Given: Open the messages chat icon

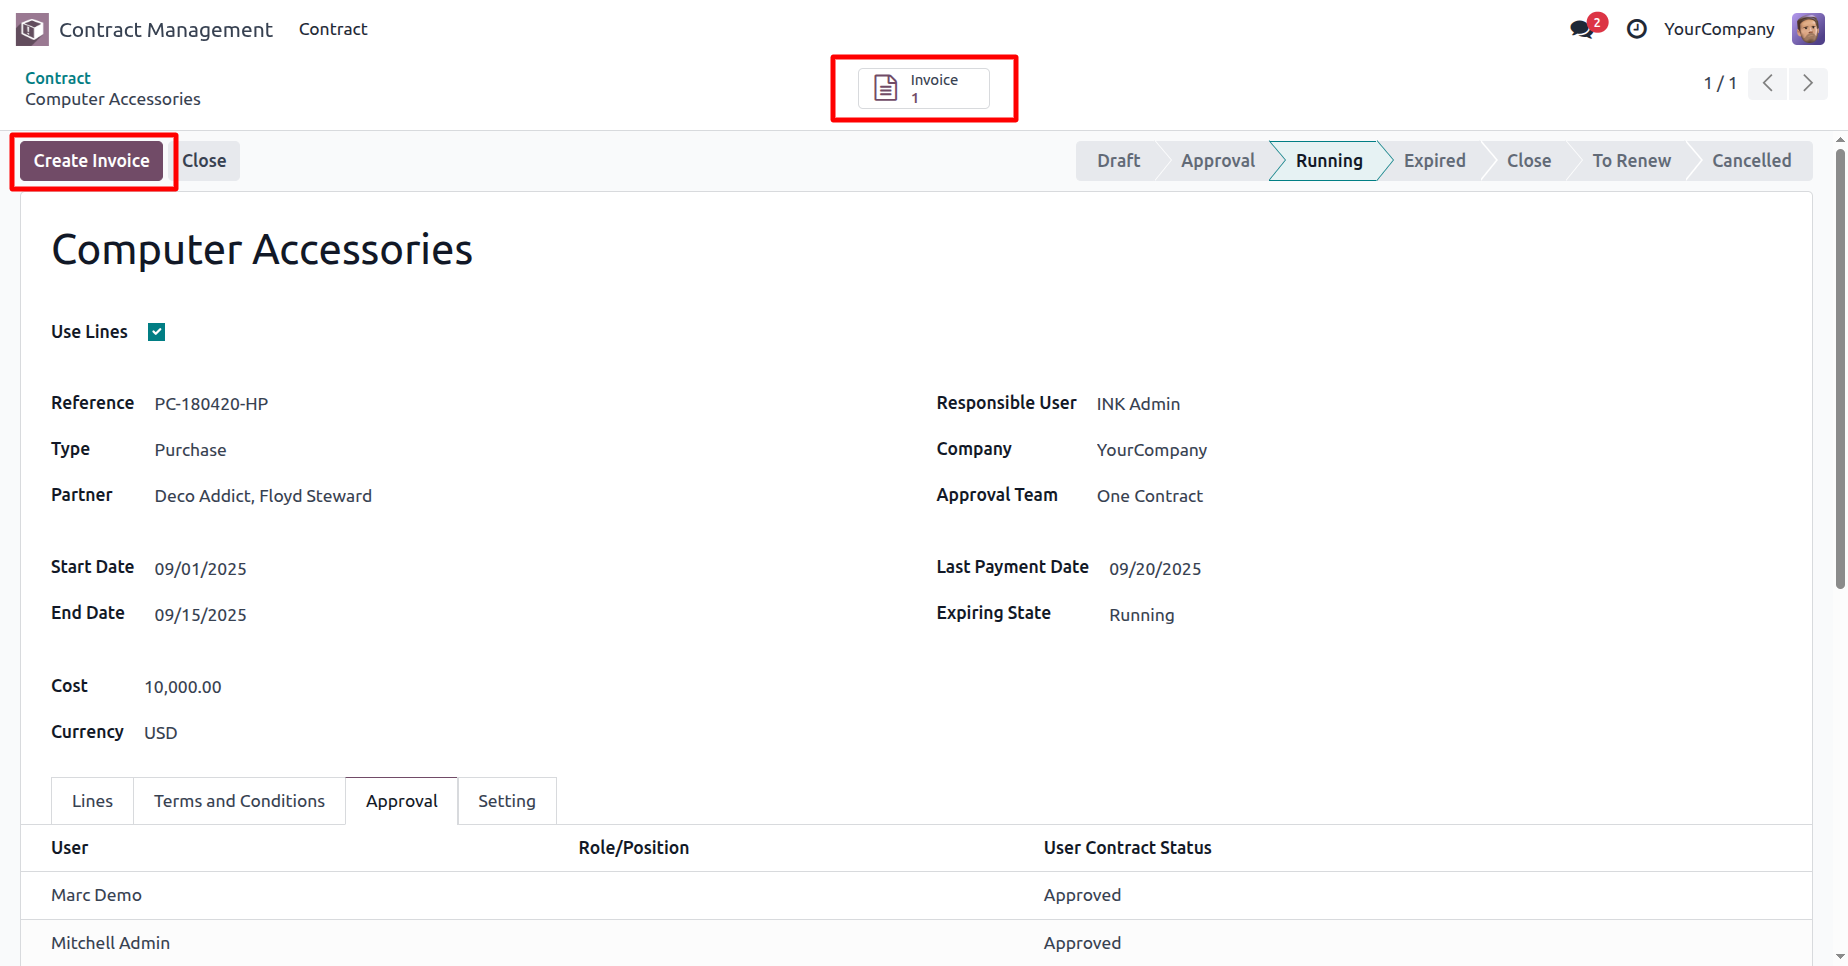Looking at the screenshot, I should (x=1583, y=29).
